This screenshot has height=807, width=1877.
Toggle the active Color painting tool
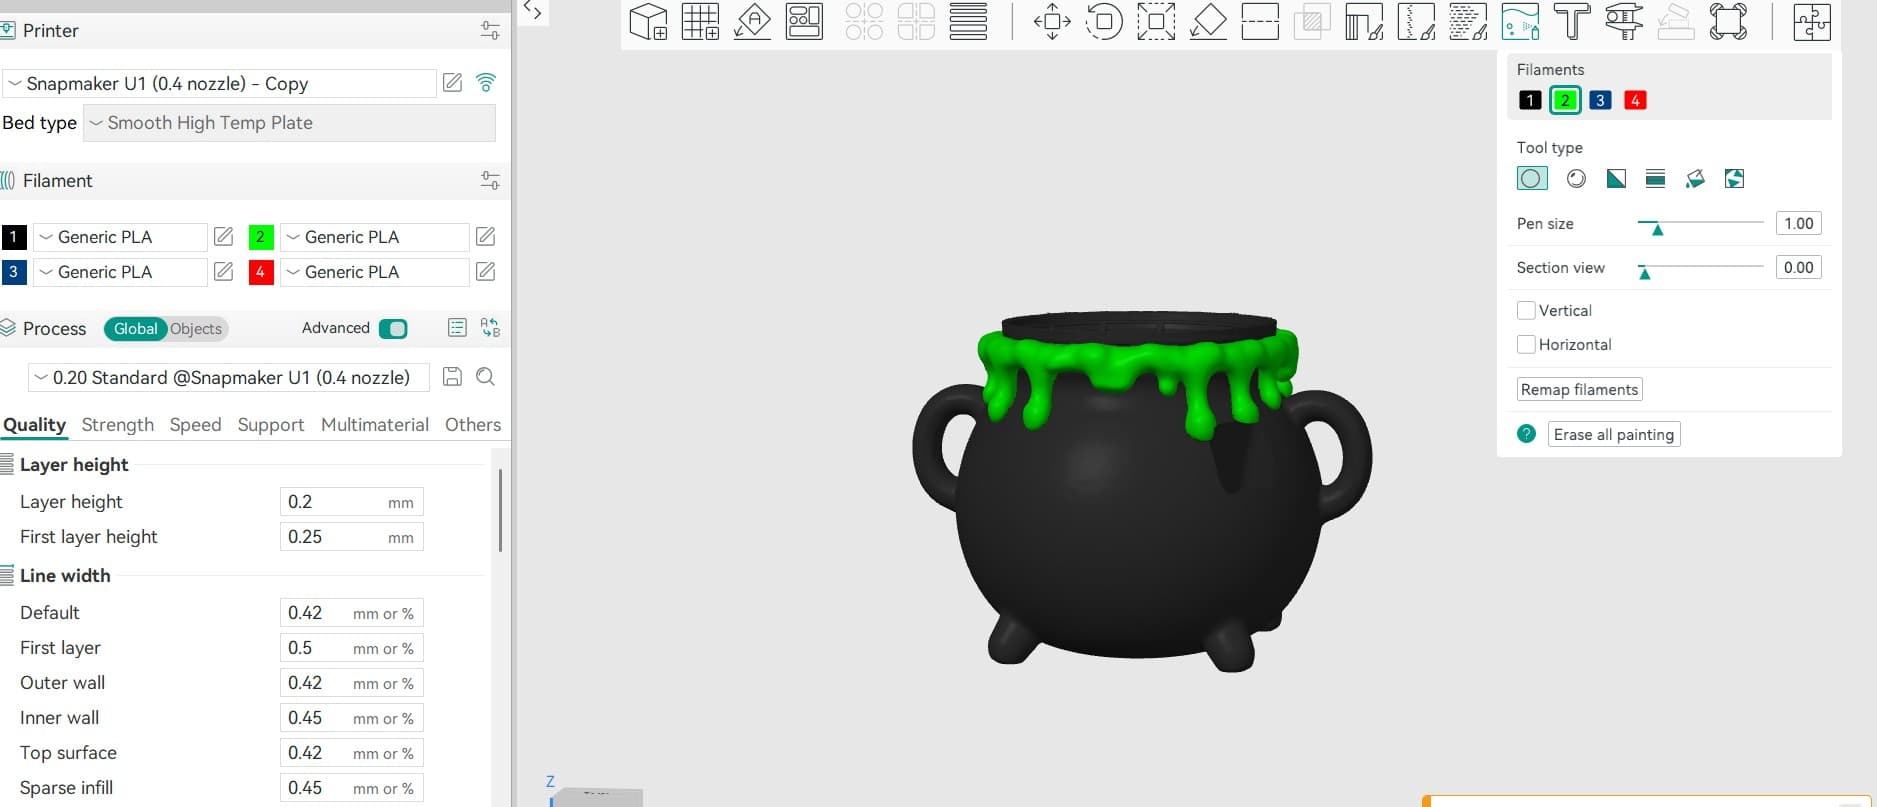coord(1520,21)
